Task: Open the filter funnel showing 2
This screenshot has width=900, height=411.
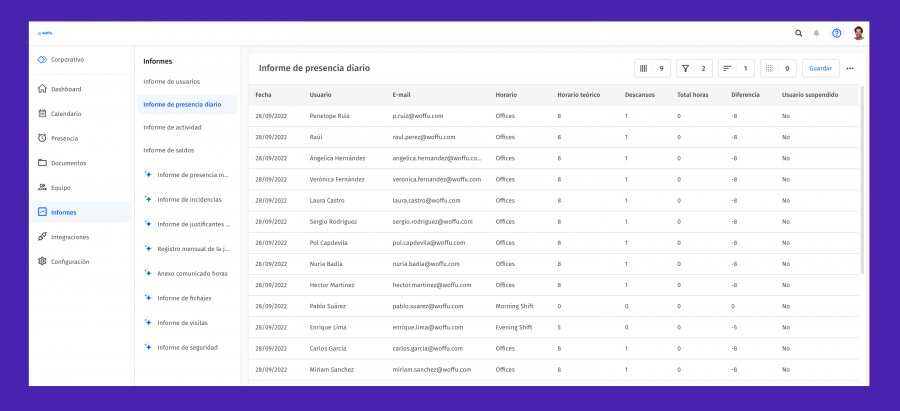Action: point(694,68)
